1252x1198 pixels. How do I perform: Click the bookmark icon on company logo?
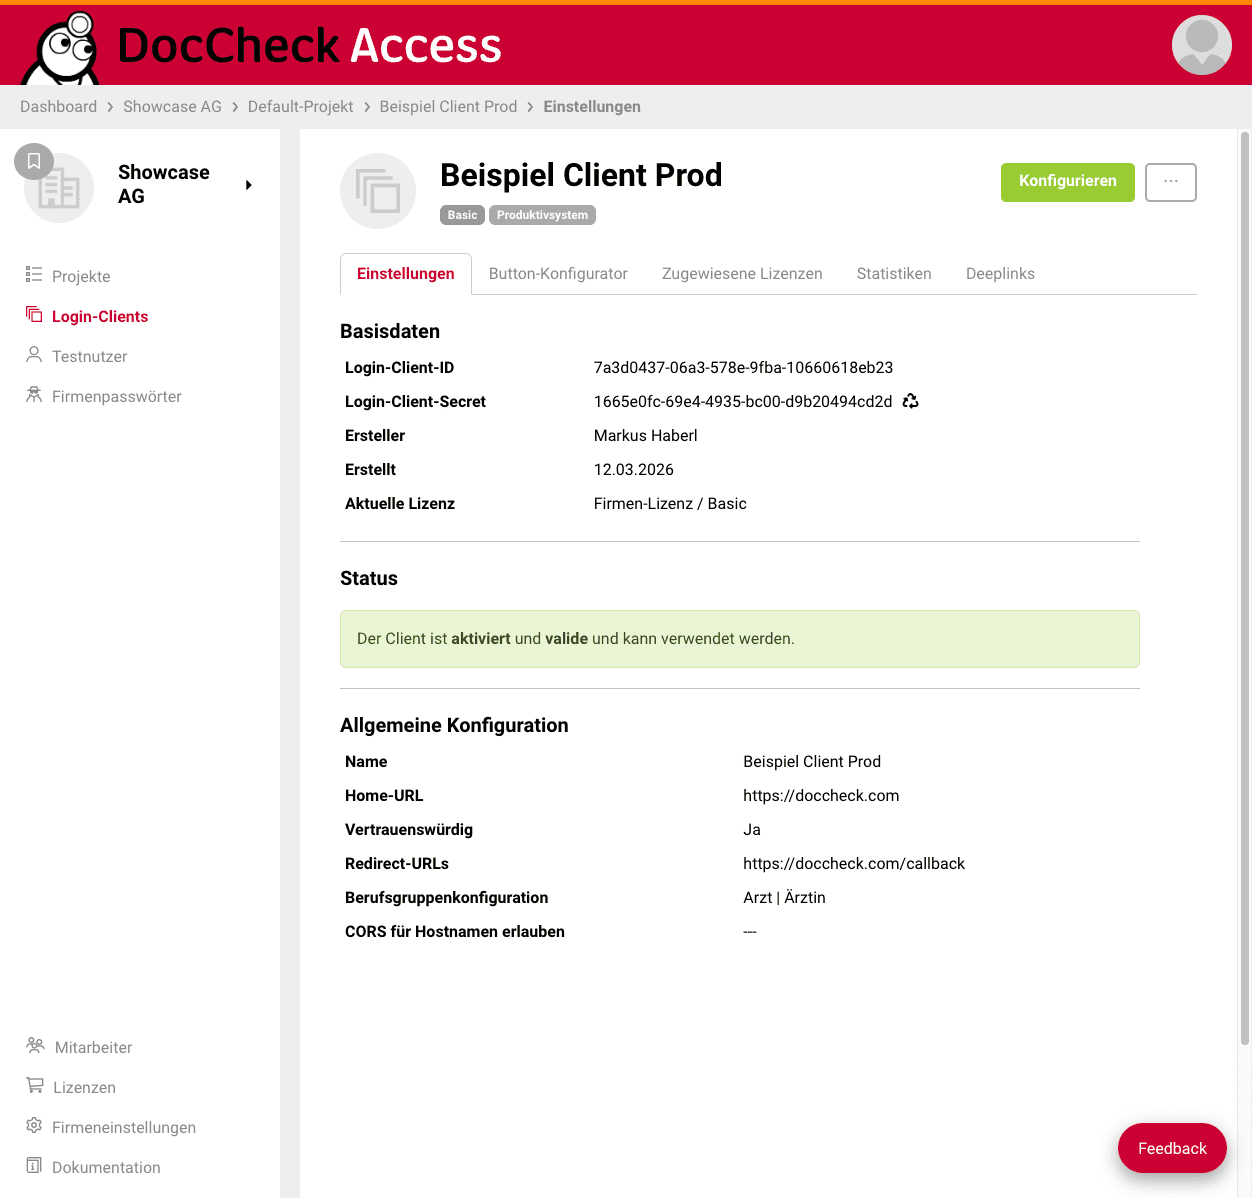click(x=34, y=161)
